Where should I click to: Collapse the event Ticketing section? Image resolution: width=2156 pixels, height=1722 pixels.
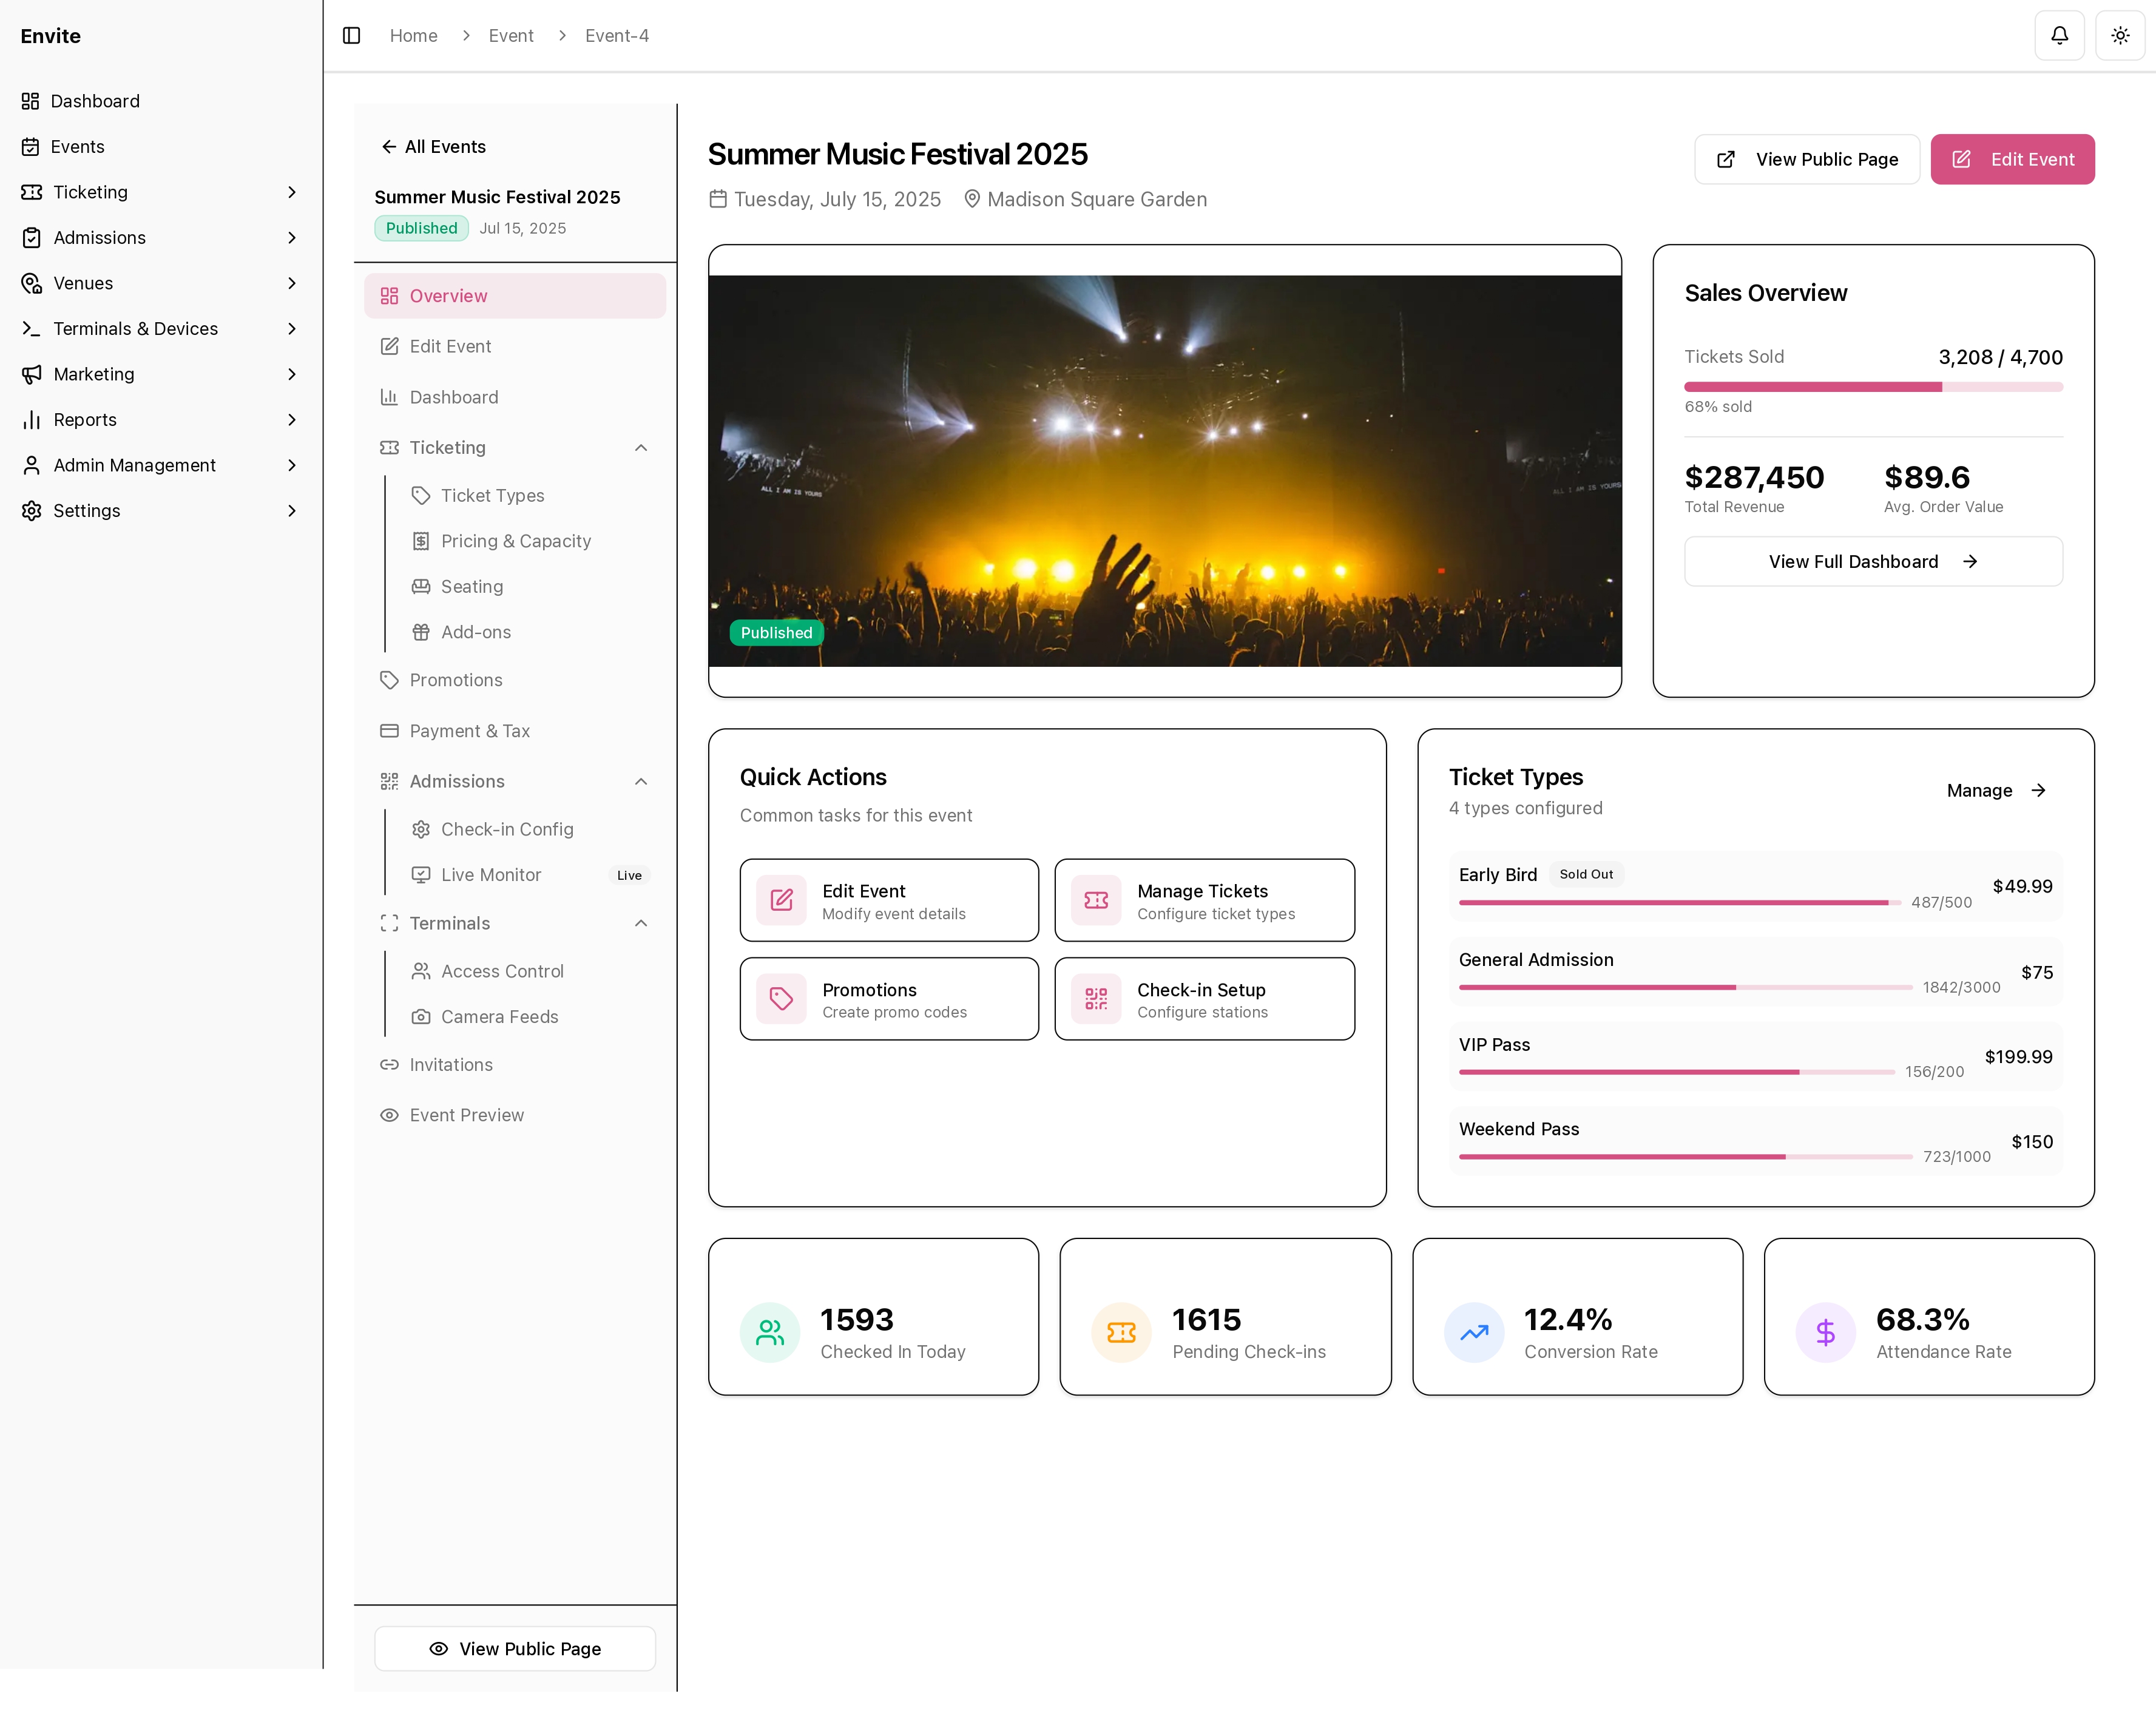pos(641,448)
